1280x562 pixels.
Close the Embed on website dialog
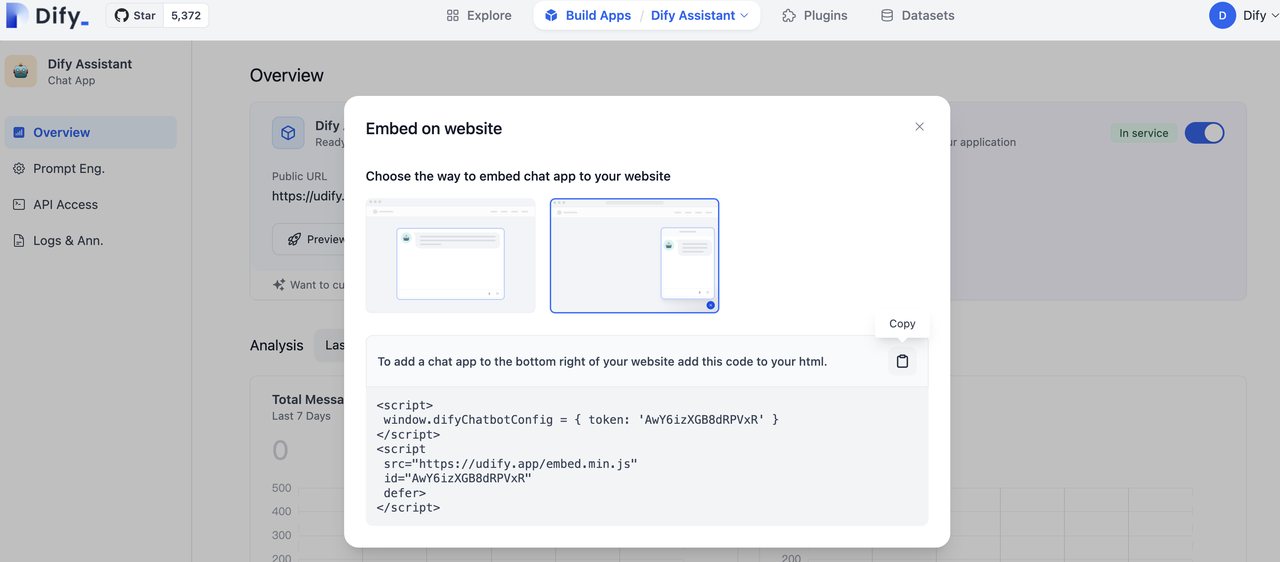[x=919, y=127]
